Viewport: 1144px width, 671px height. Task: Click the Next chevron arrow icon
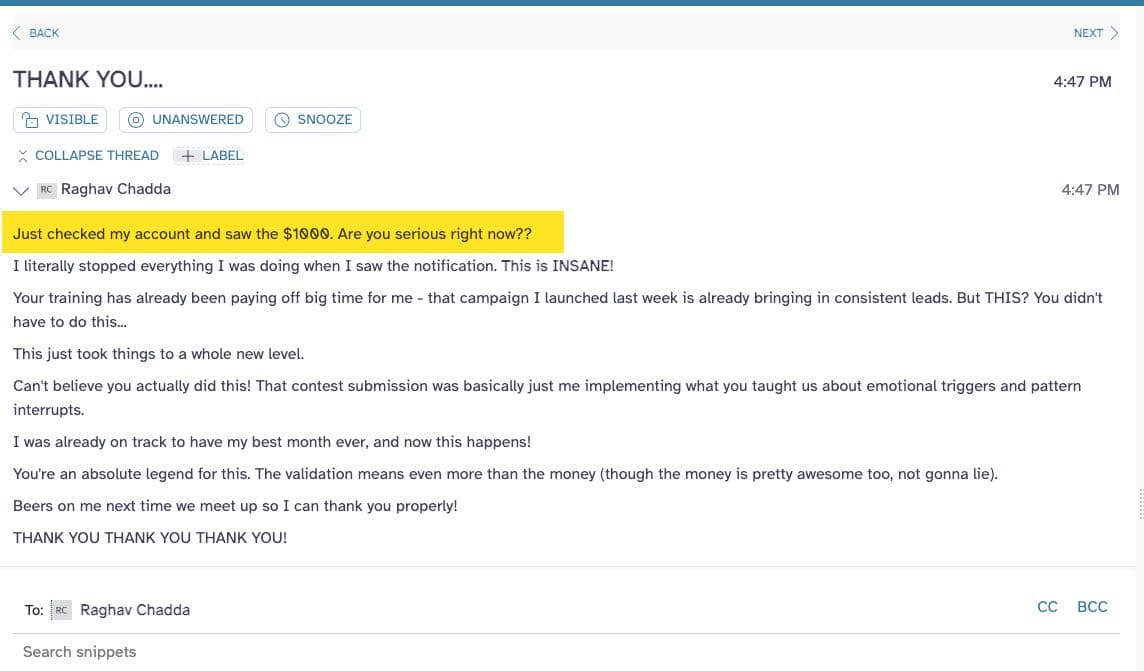point(1114,33)
